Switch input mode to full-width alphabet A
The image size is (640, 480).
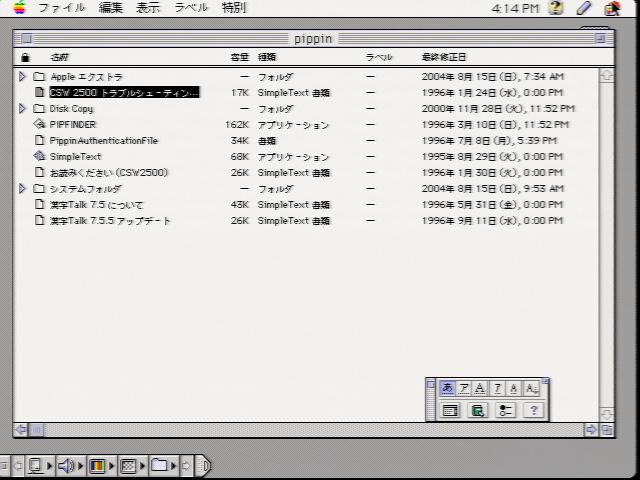pyautogui.click(x=480, y=388)
